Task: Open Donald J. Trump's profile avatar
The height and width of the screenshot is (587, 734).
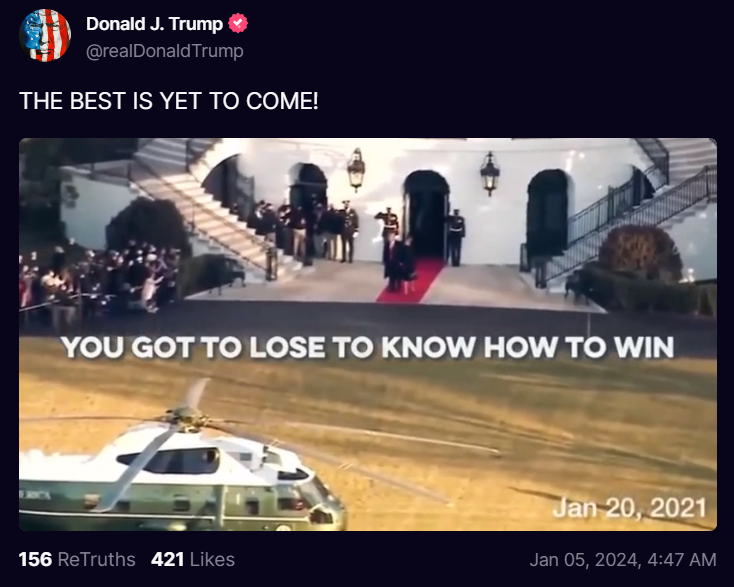Action: click(45, 36)
